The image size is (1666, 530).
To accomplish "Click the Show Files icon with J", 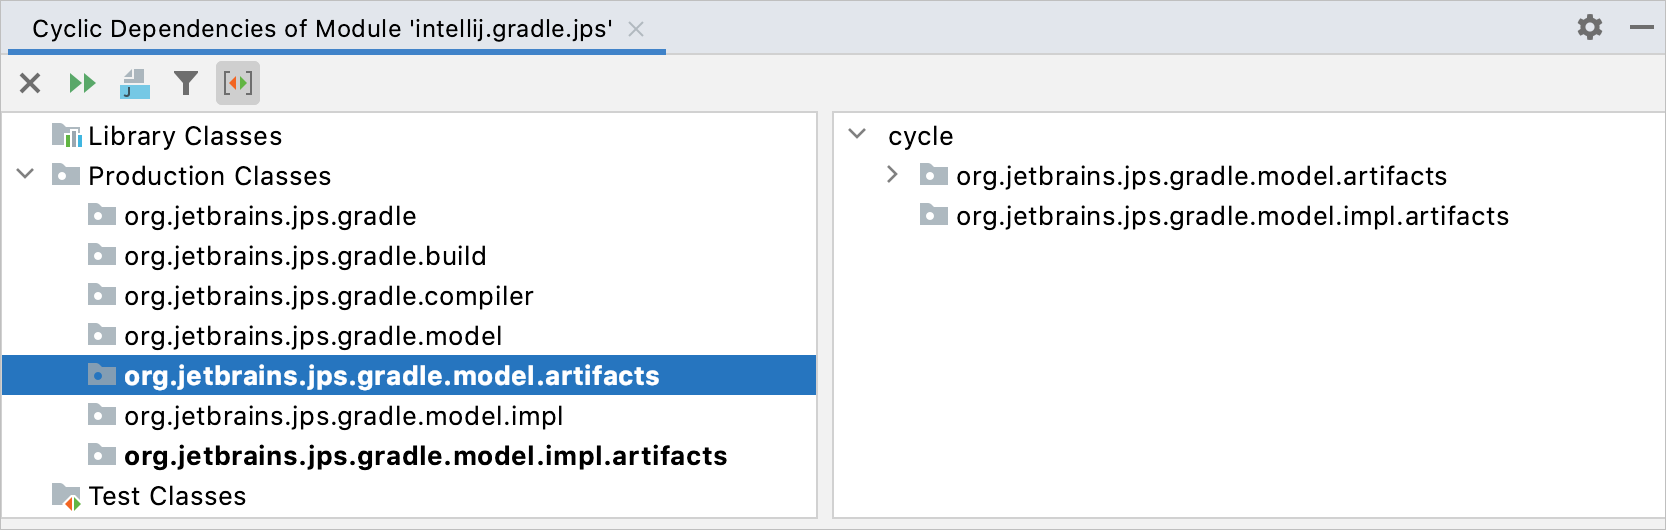I will 135,83.
